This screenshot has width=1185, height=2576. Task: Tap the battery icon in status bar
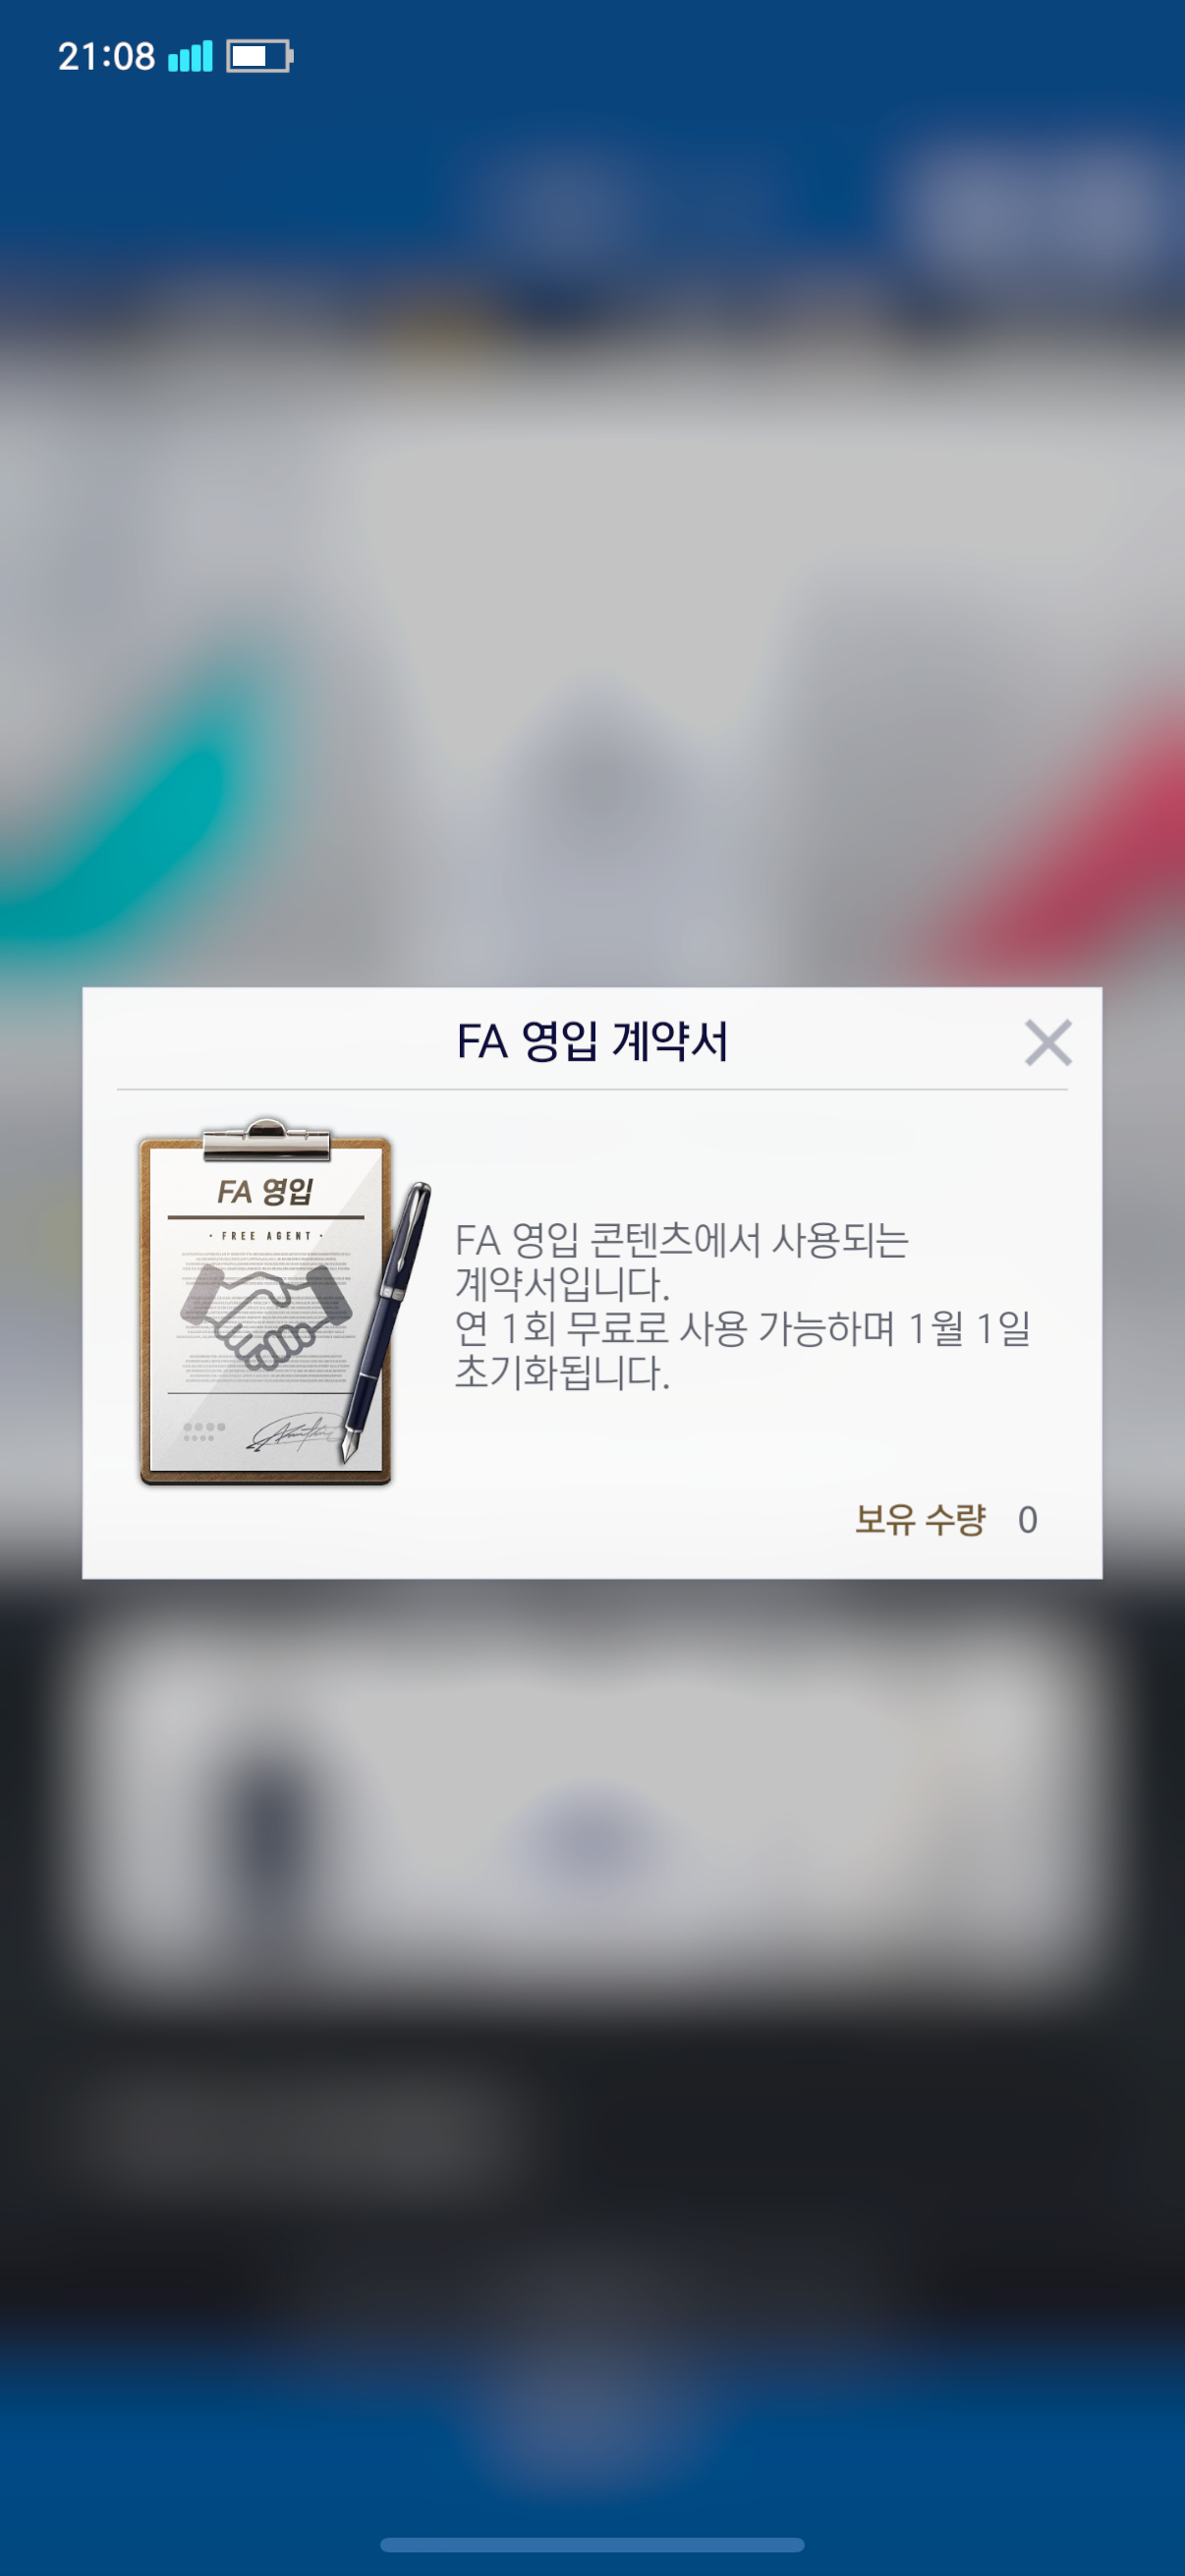click(259, 56)
